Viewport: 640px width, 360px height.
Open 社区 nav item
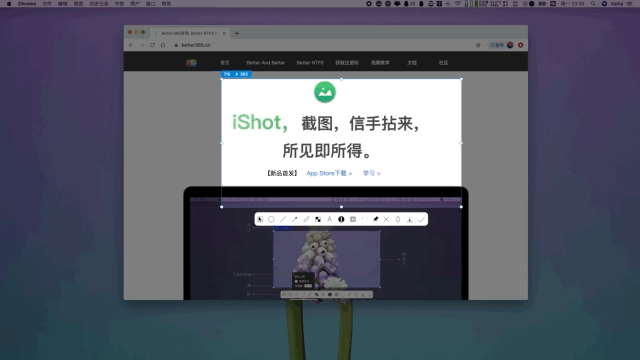pos(443,63)
